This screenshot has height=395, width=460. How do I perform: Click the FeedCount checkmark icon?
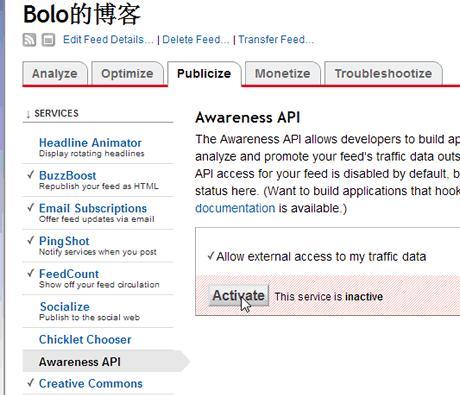pyautogui.click(x=31, y=273)
